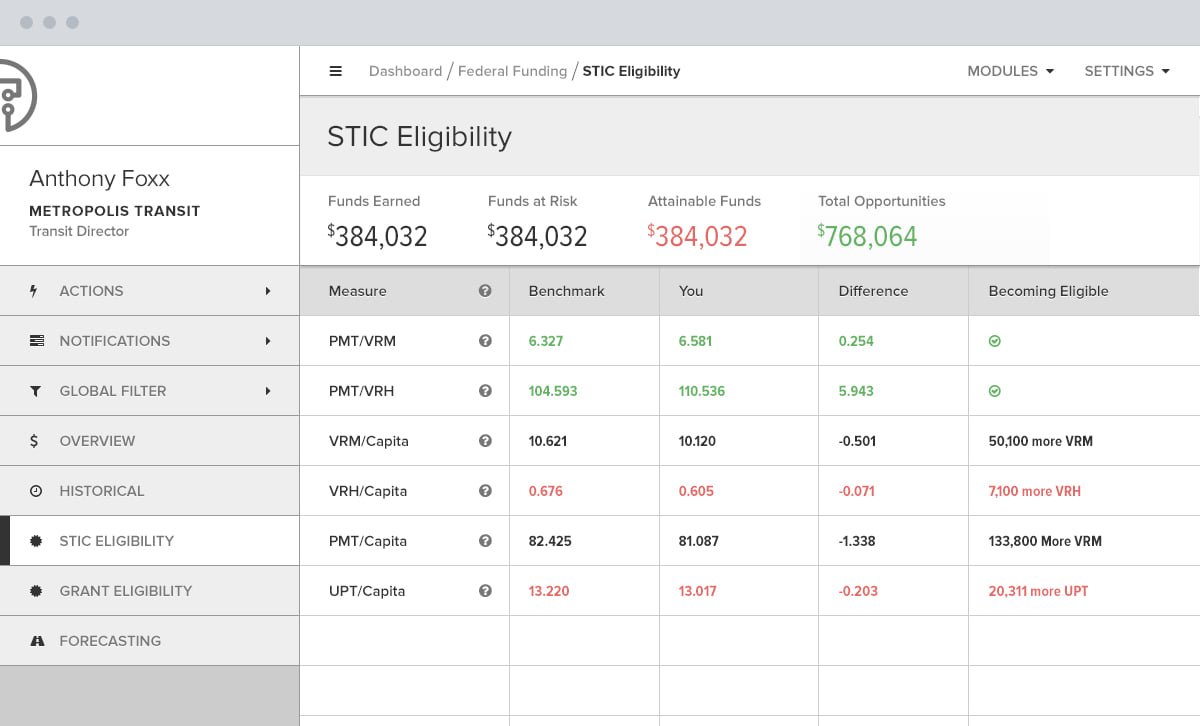
Task: Click difference value 0.254
Action: coord(856,341)
